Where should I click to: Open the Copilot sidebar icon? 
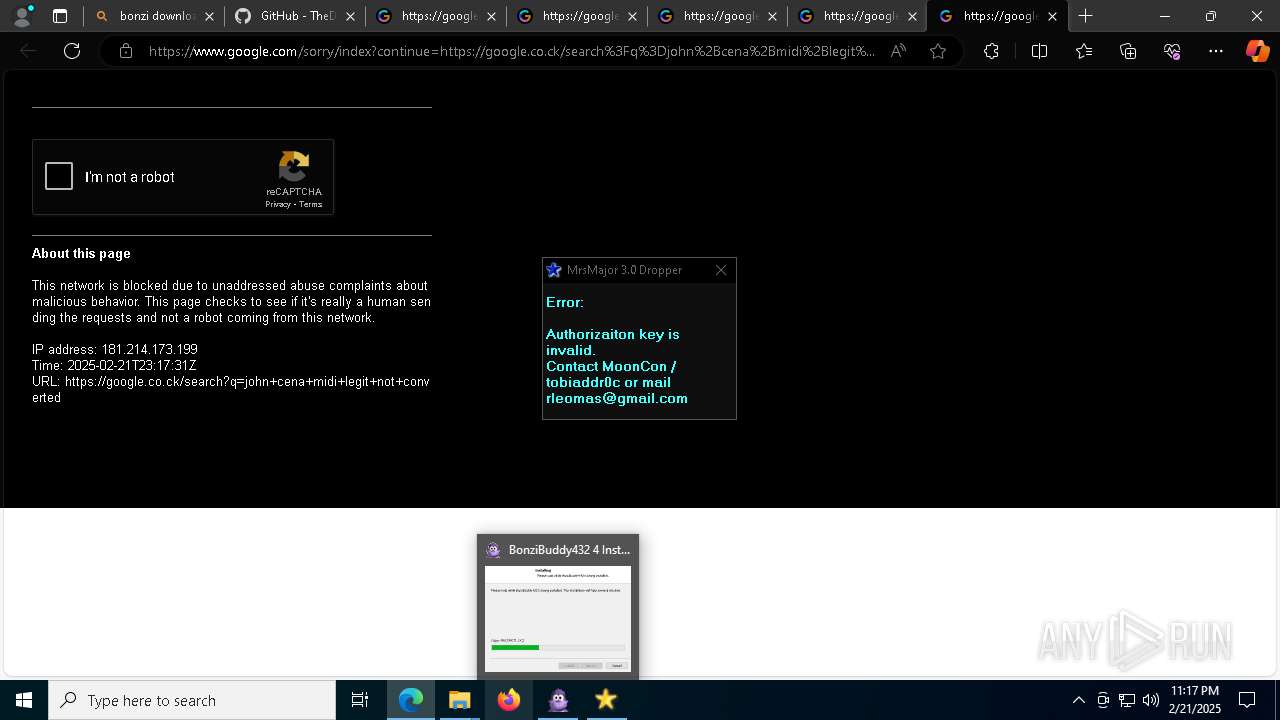click(x=1257, y=51)
